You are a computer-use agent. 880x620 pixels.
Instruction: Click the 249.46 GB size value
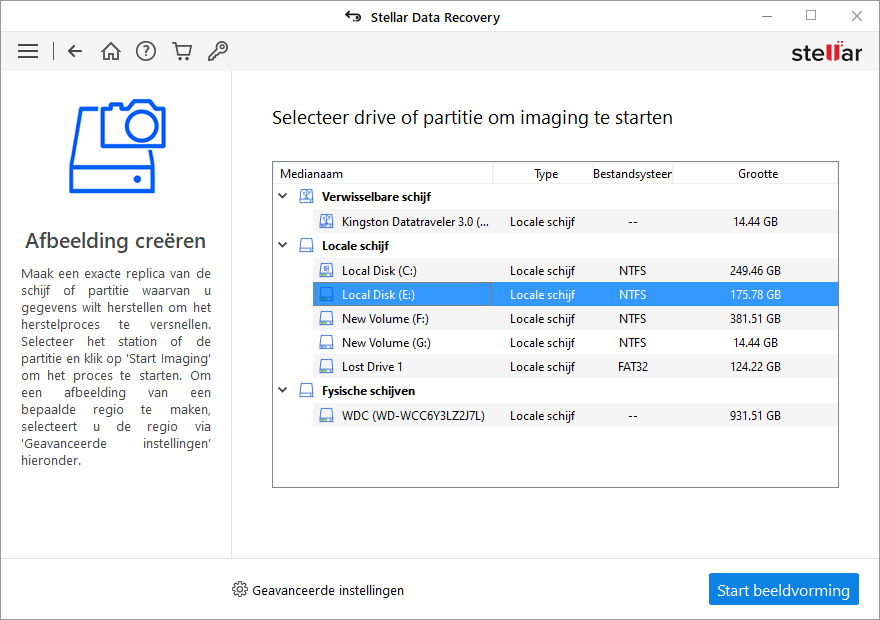click(x=755, y=270)
